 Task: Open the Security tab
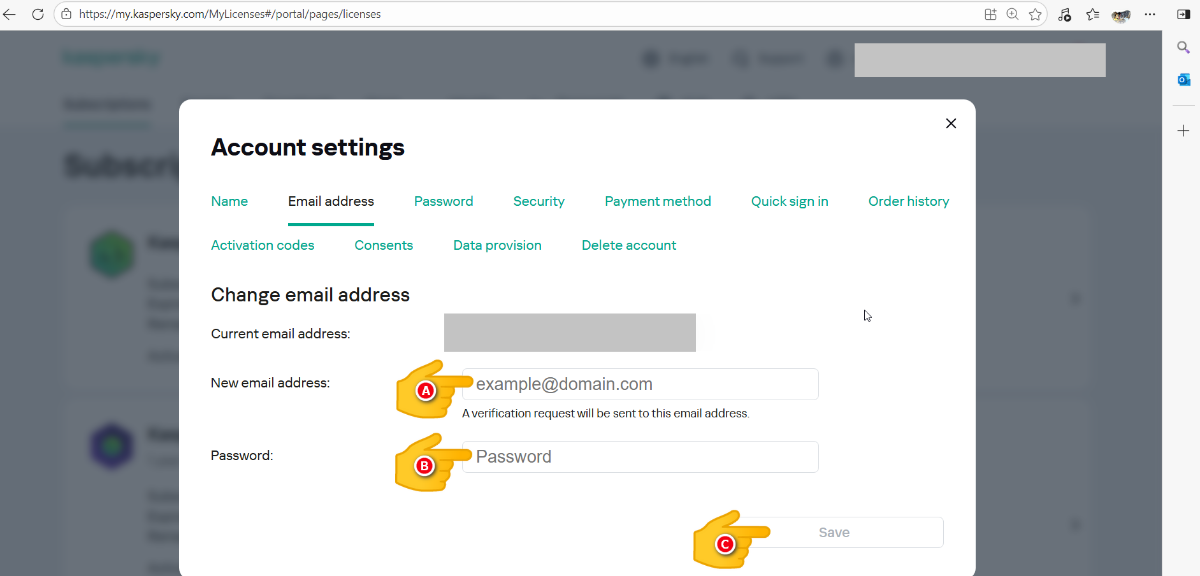(x=539, y=201)
